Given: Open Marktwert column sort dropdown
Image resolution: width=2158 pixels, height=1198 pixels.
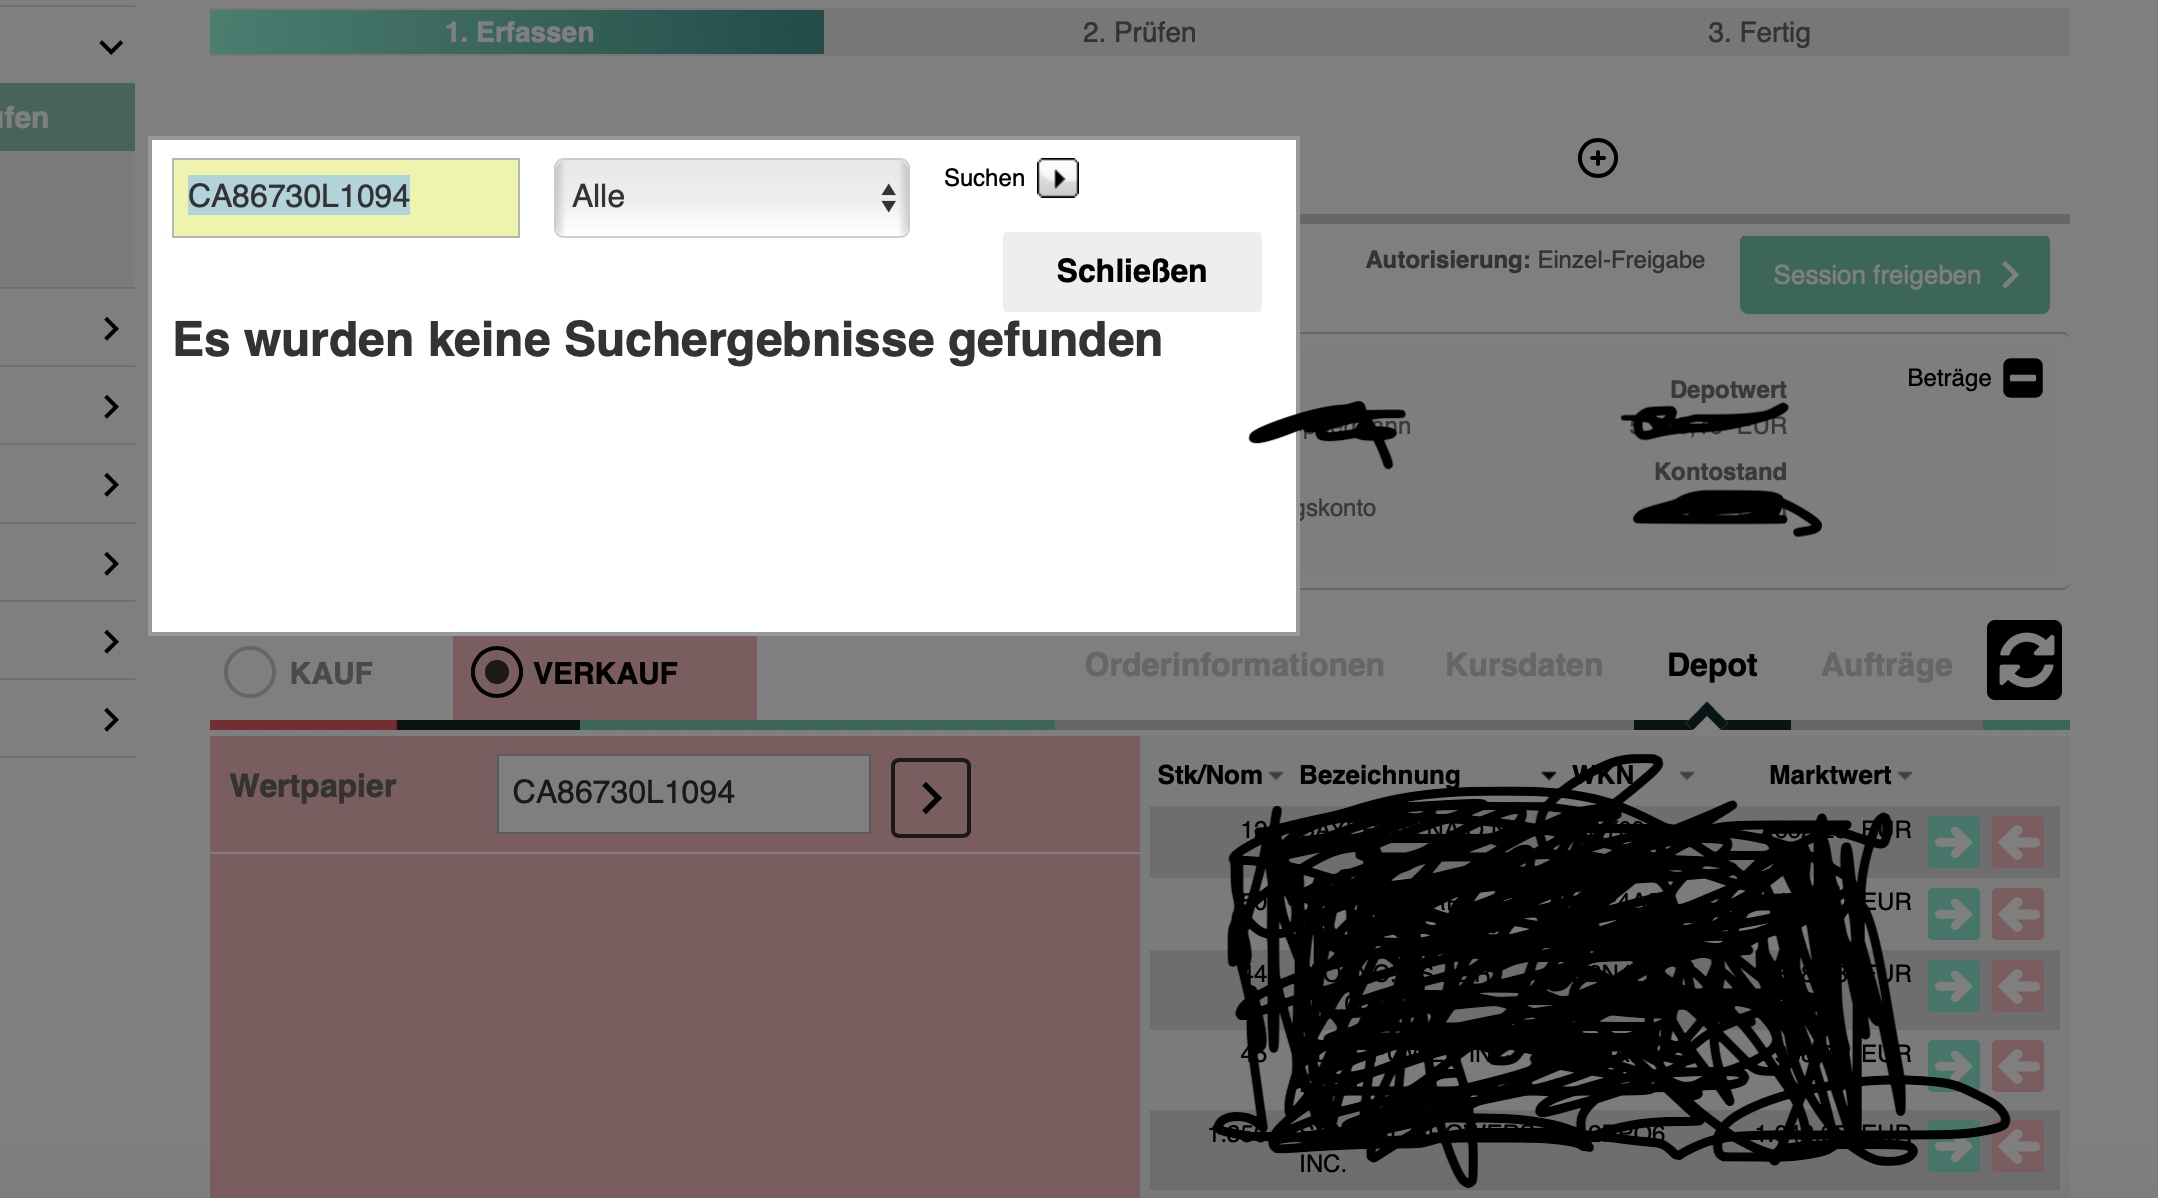Looking at the screenshot, I should coord(1904,776).
